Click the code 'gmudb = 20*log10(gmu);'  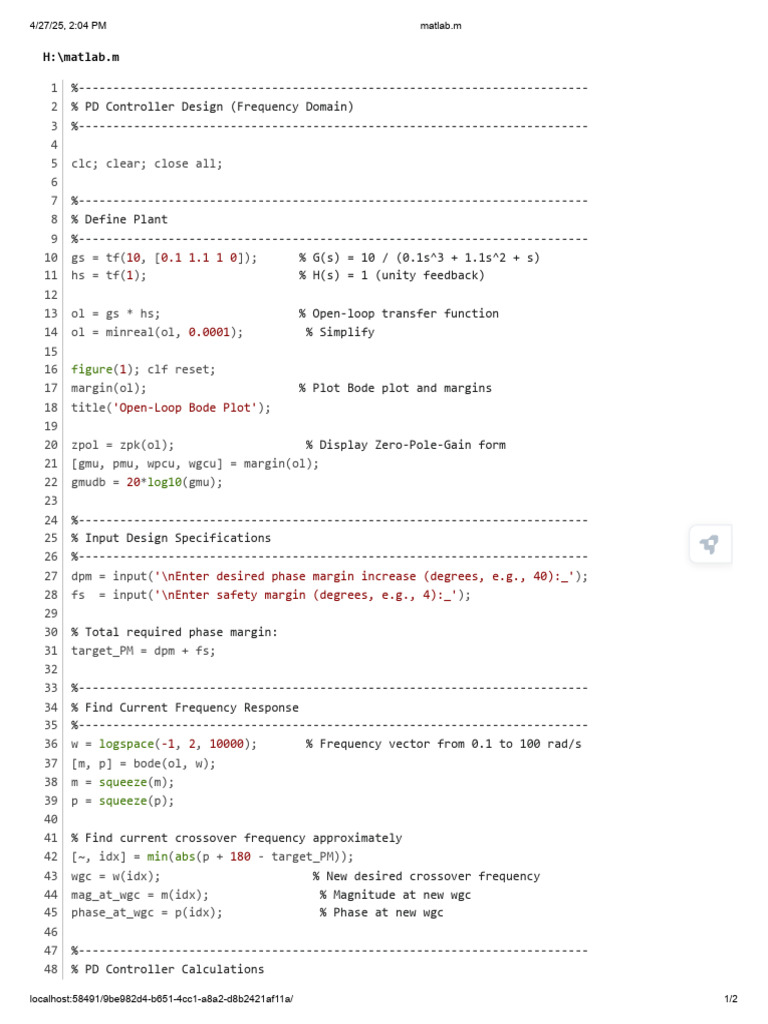(146, 482)
